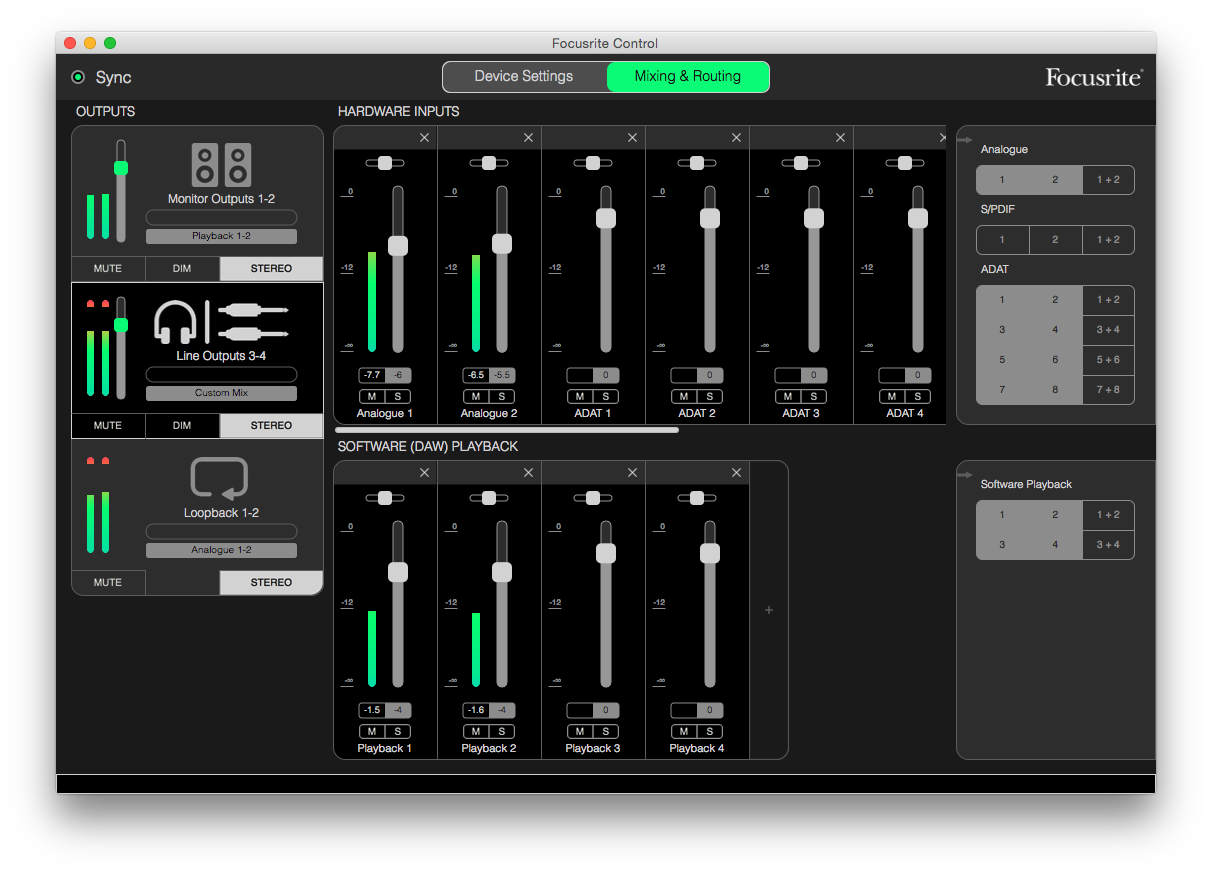The height and width of the screenshot is (874, 1212).
Task: Mute the Playback 4 channel
Action: click(684, 731)
